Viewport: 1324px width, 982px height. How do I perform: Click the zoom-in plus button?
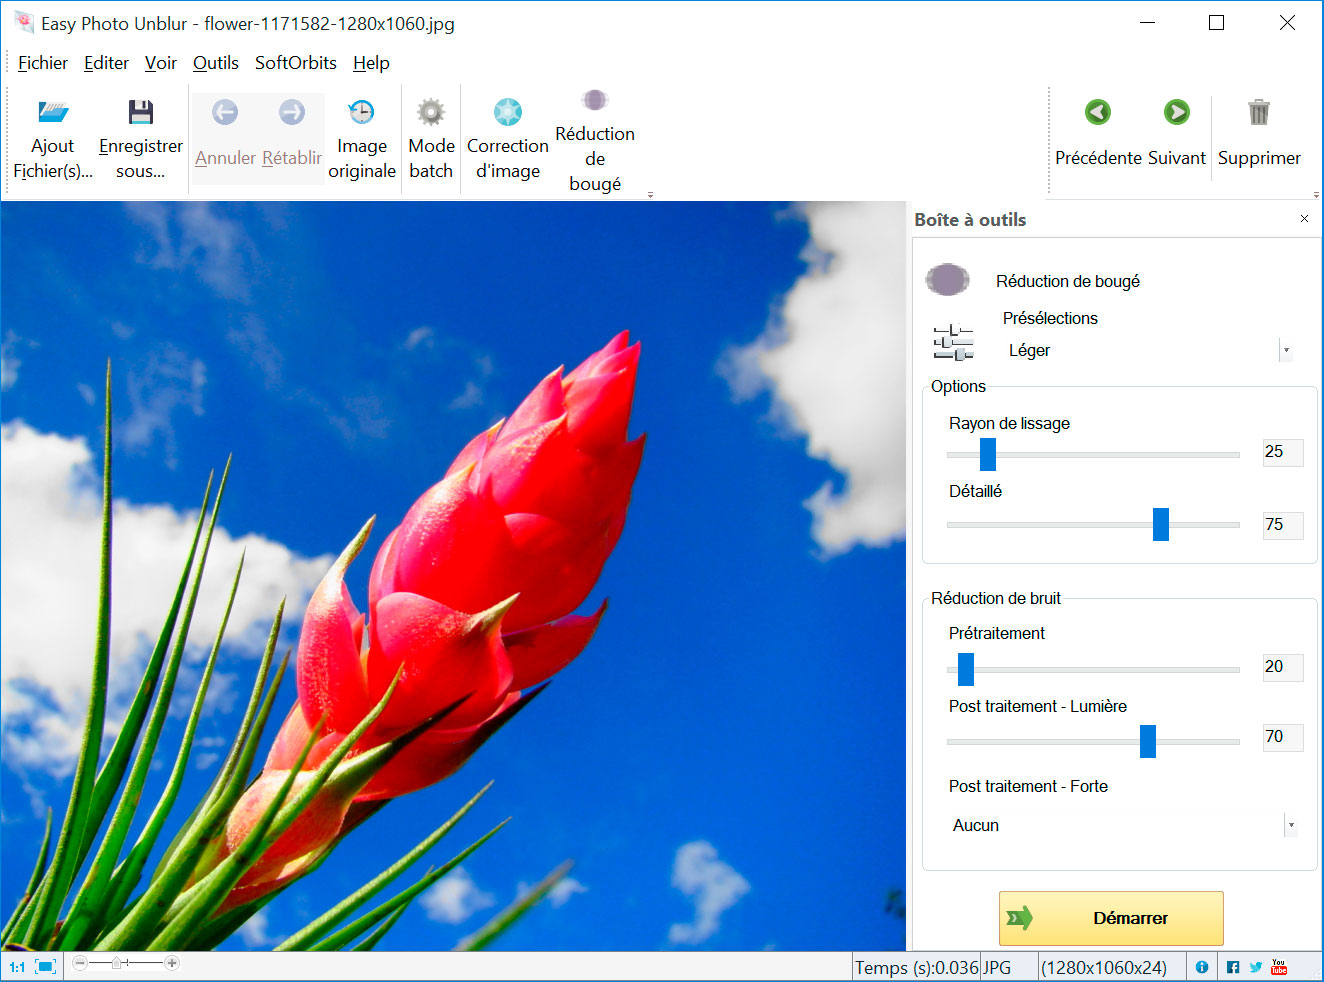click(172, 963)
